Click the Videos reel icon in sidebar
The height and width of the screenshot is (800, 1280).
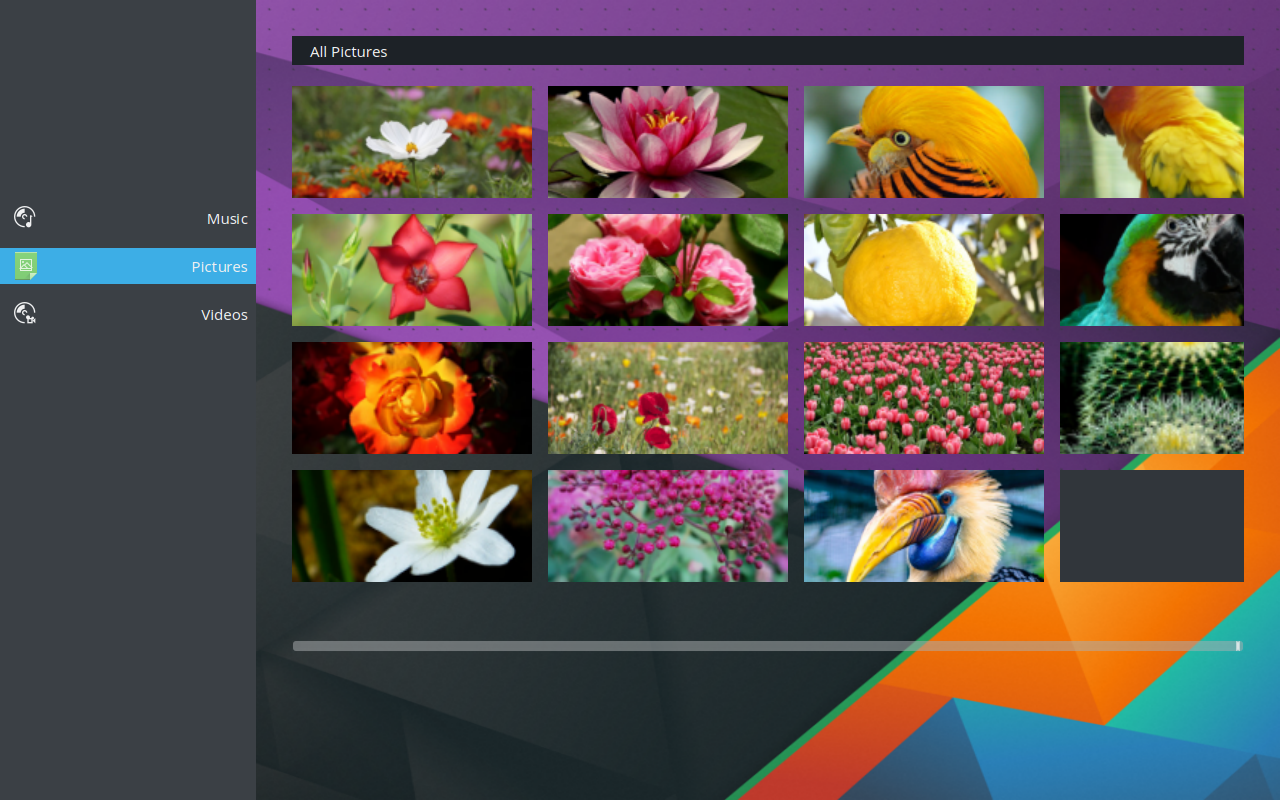(x=25, y=314)
